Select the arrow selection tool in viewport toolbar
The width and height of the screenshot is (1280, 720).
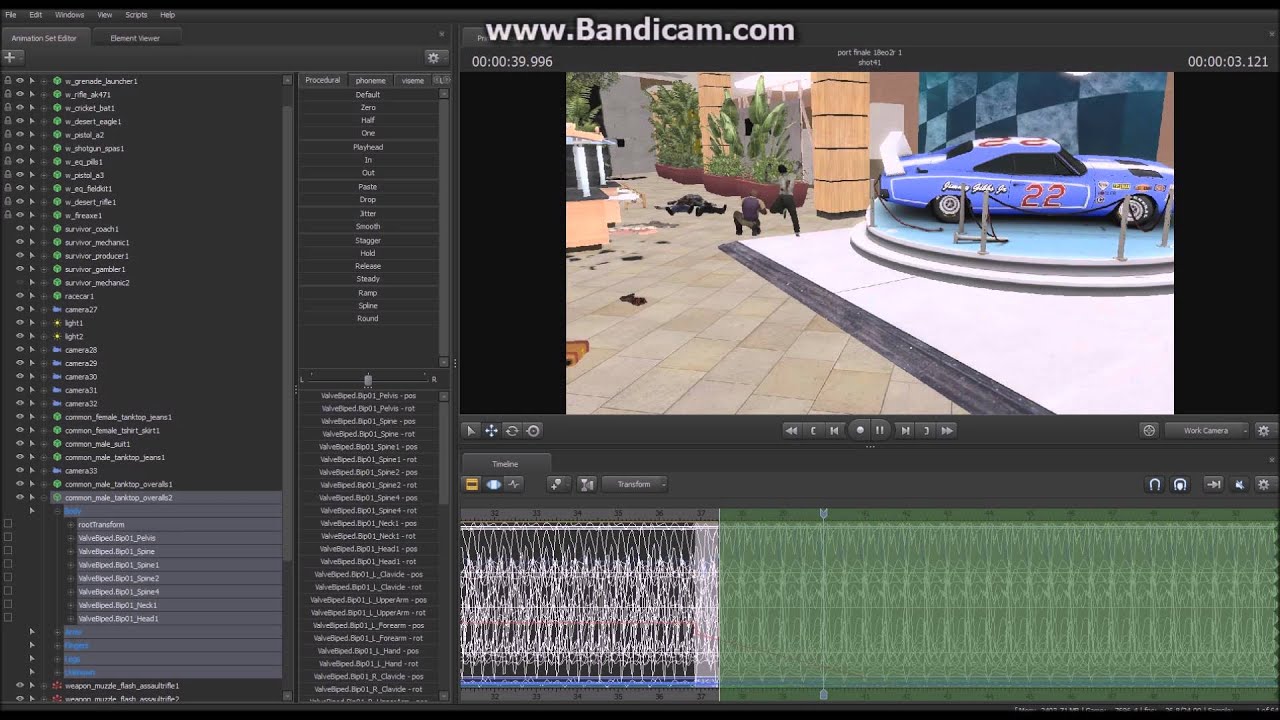pos(471,431)
